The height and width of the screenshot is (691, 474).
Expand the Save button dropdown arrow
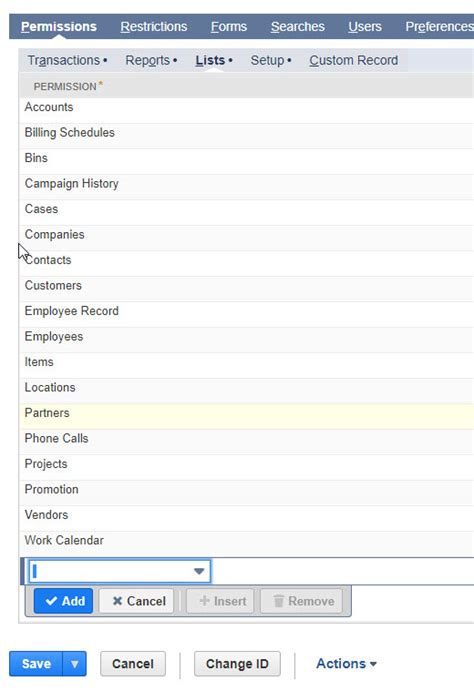coord(74,664)
